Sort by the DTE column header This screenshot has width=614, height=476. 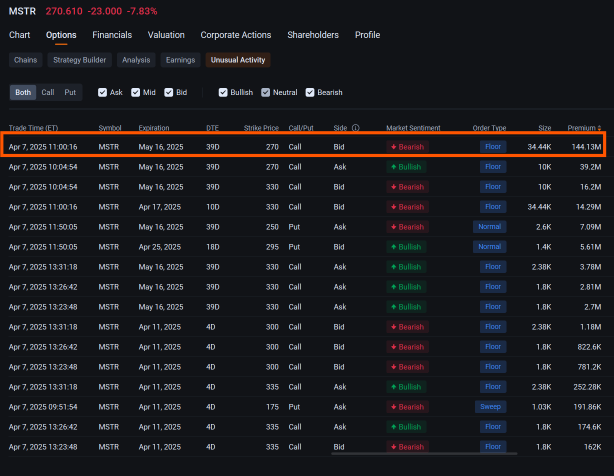(x=212, y=128)
